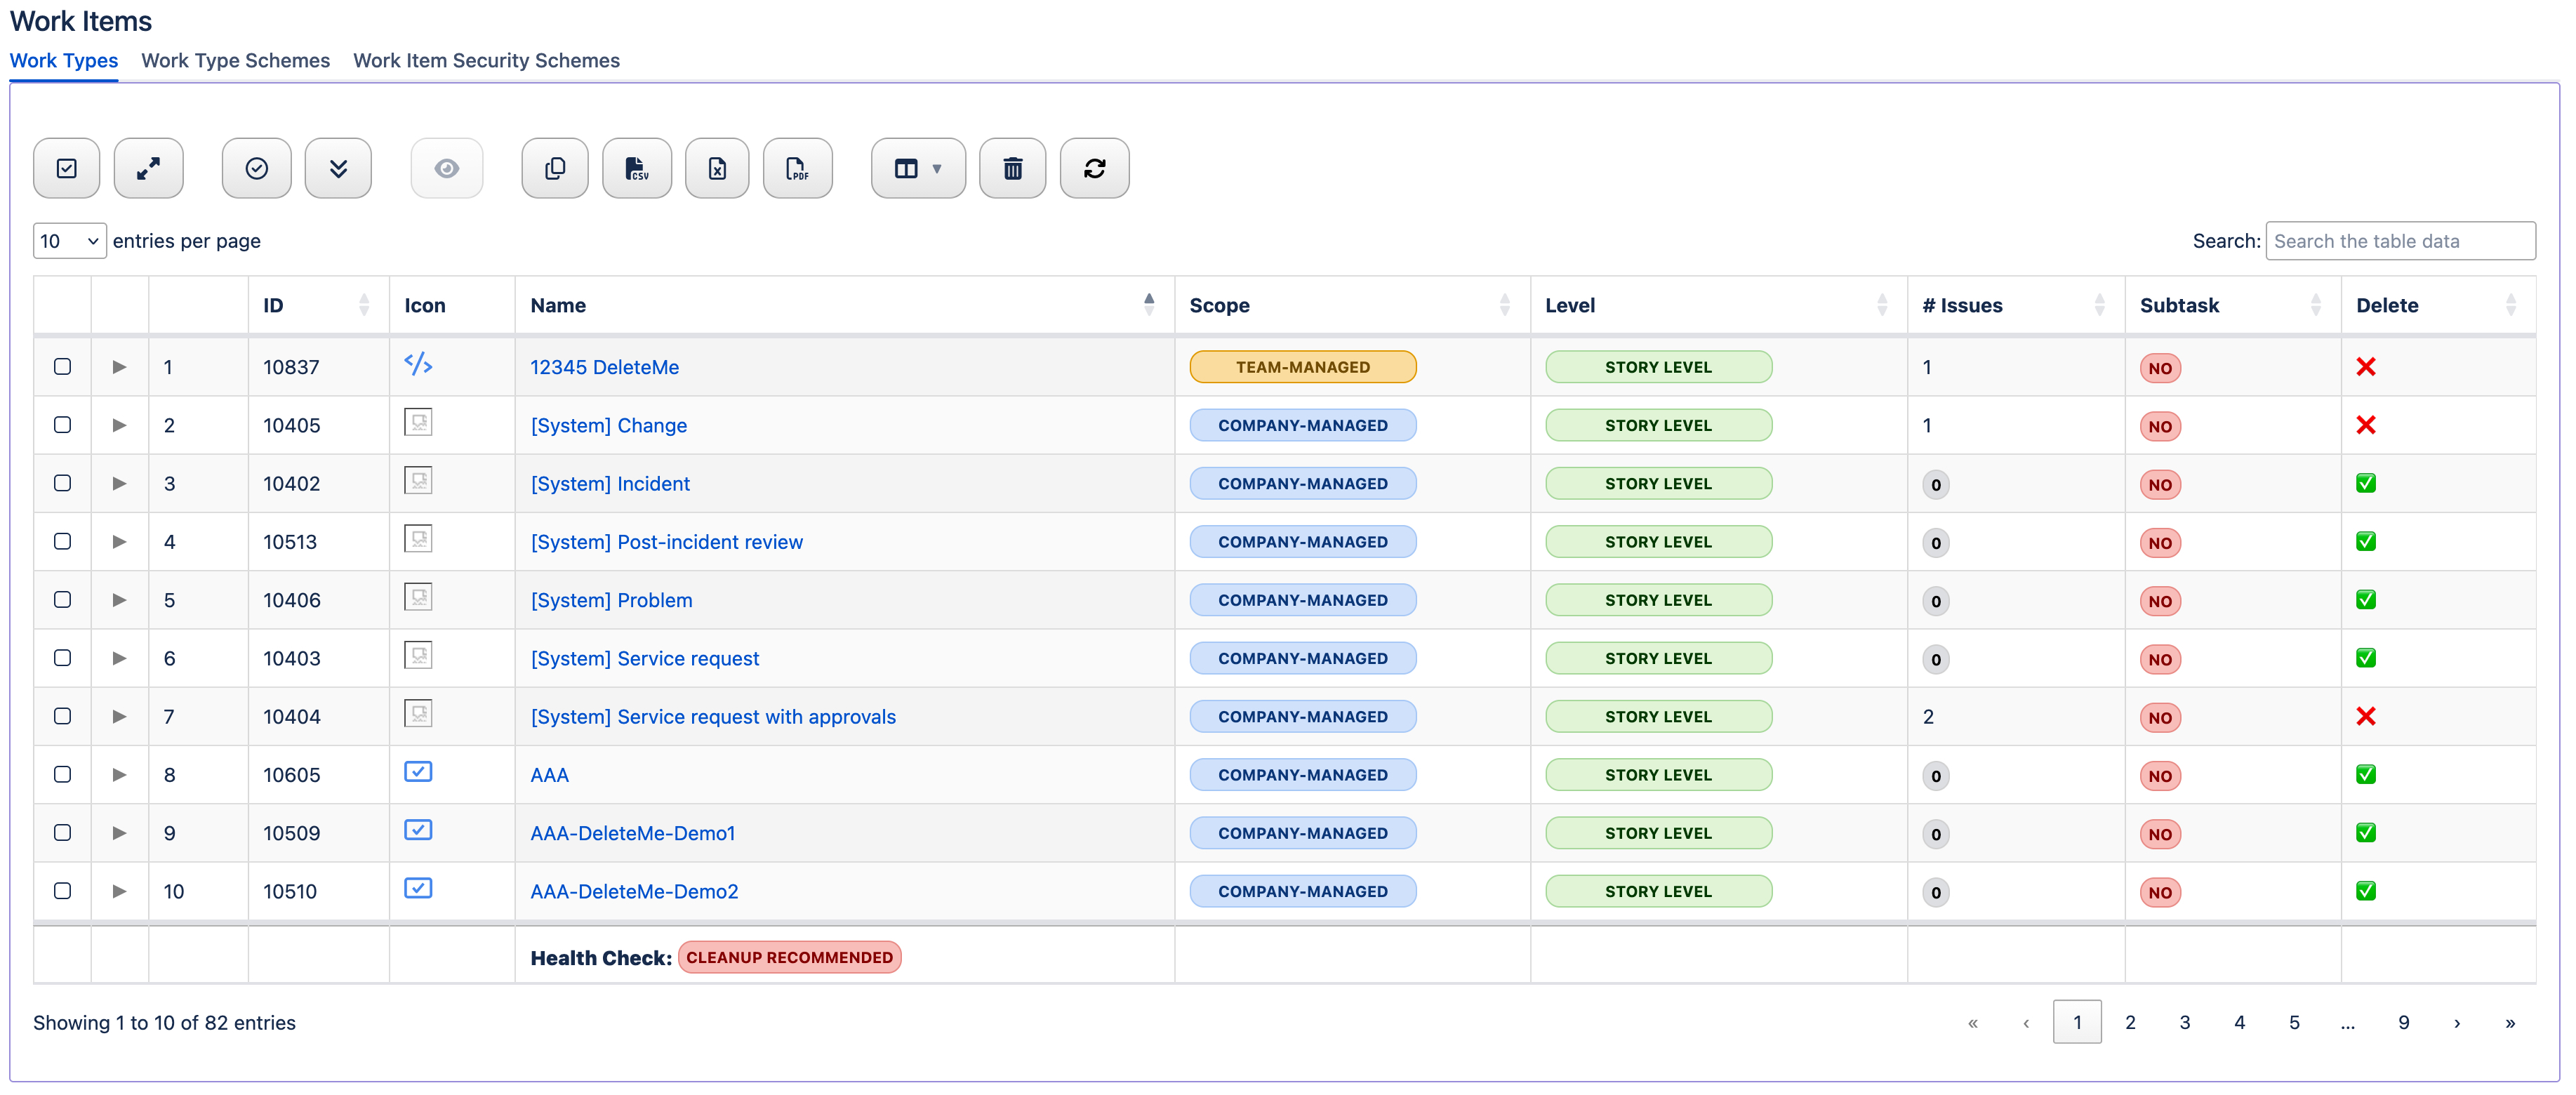2576x1095 pixels.
Task: Click the copy to clipboard button
Action: pyautogui.click(x=555, y=168)
